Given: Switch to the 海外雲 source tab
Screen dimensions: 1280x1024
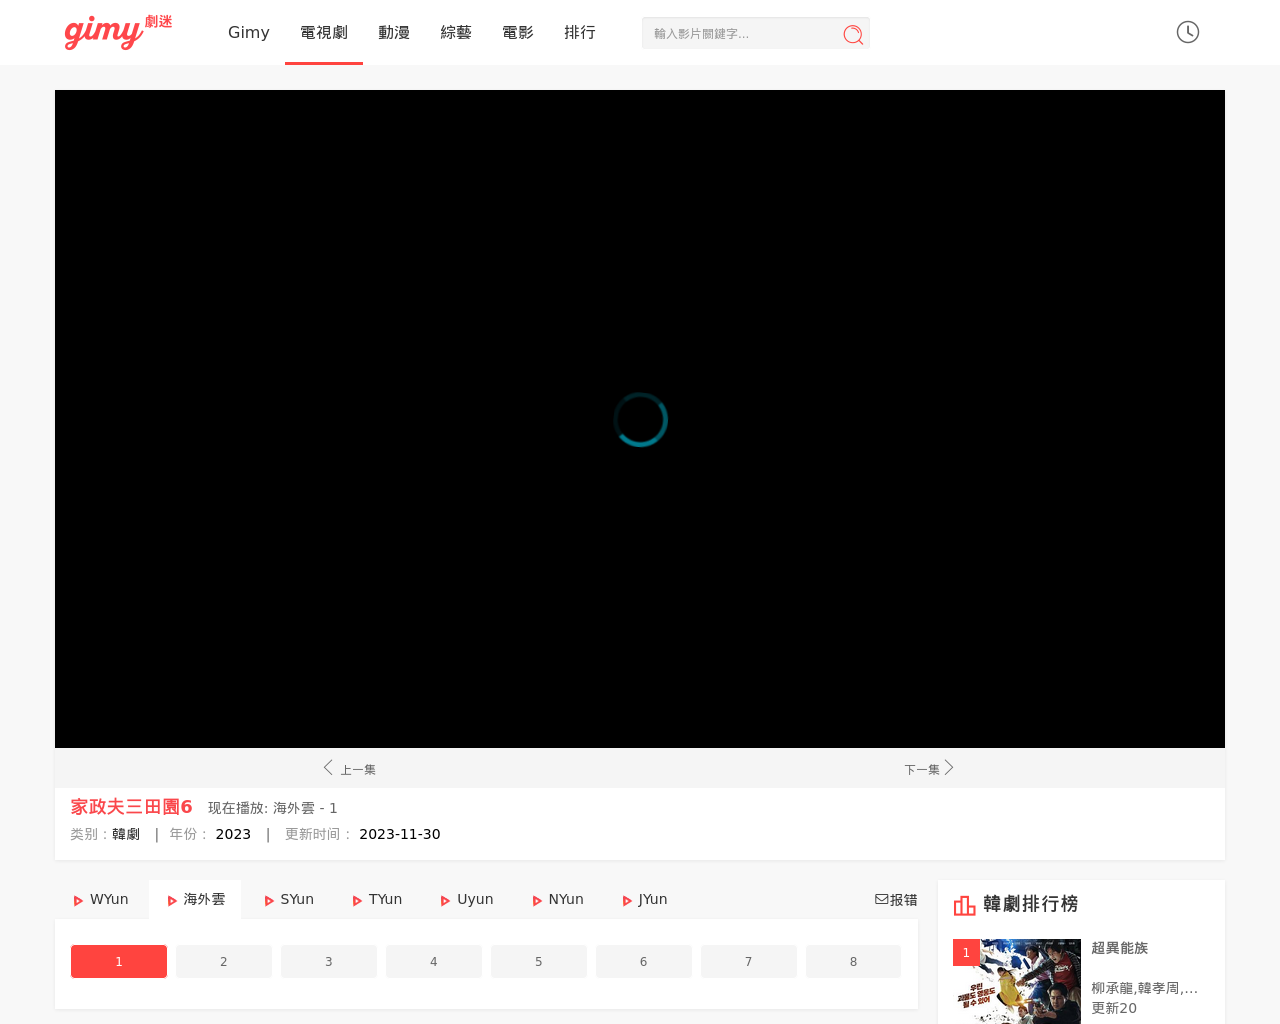Looking at the screenshot, I should point(195,899).
